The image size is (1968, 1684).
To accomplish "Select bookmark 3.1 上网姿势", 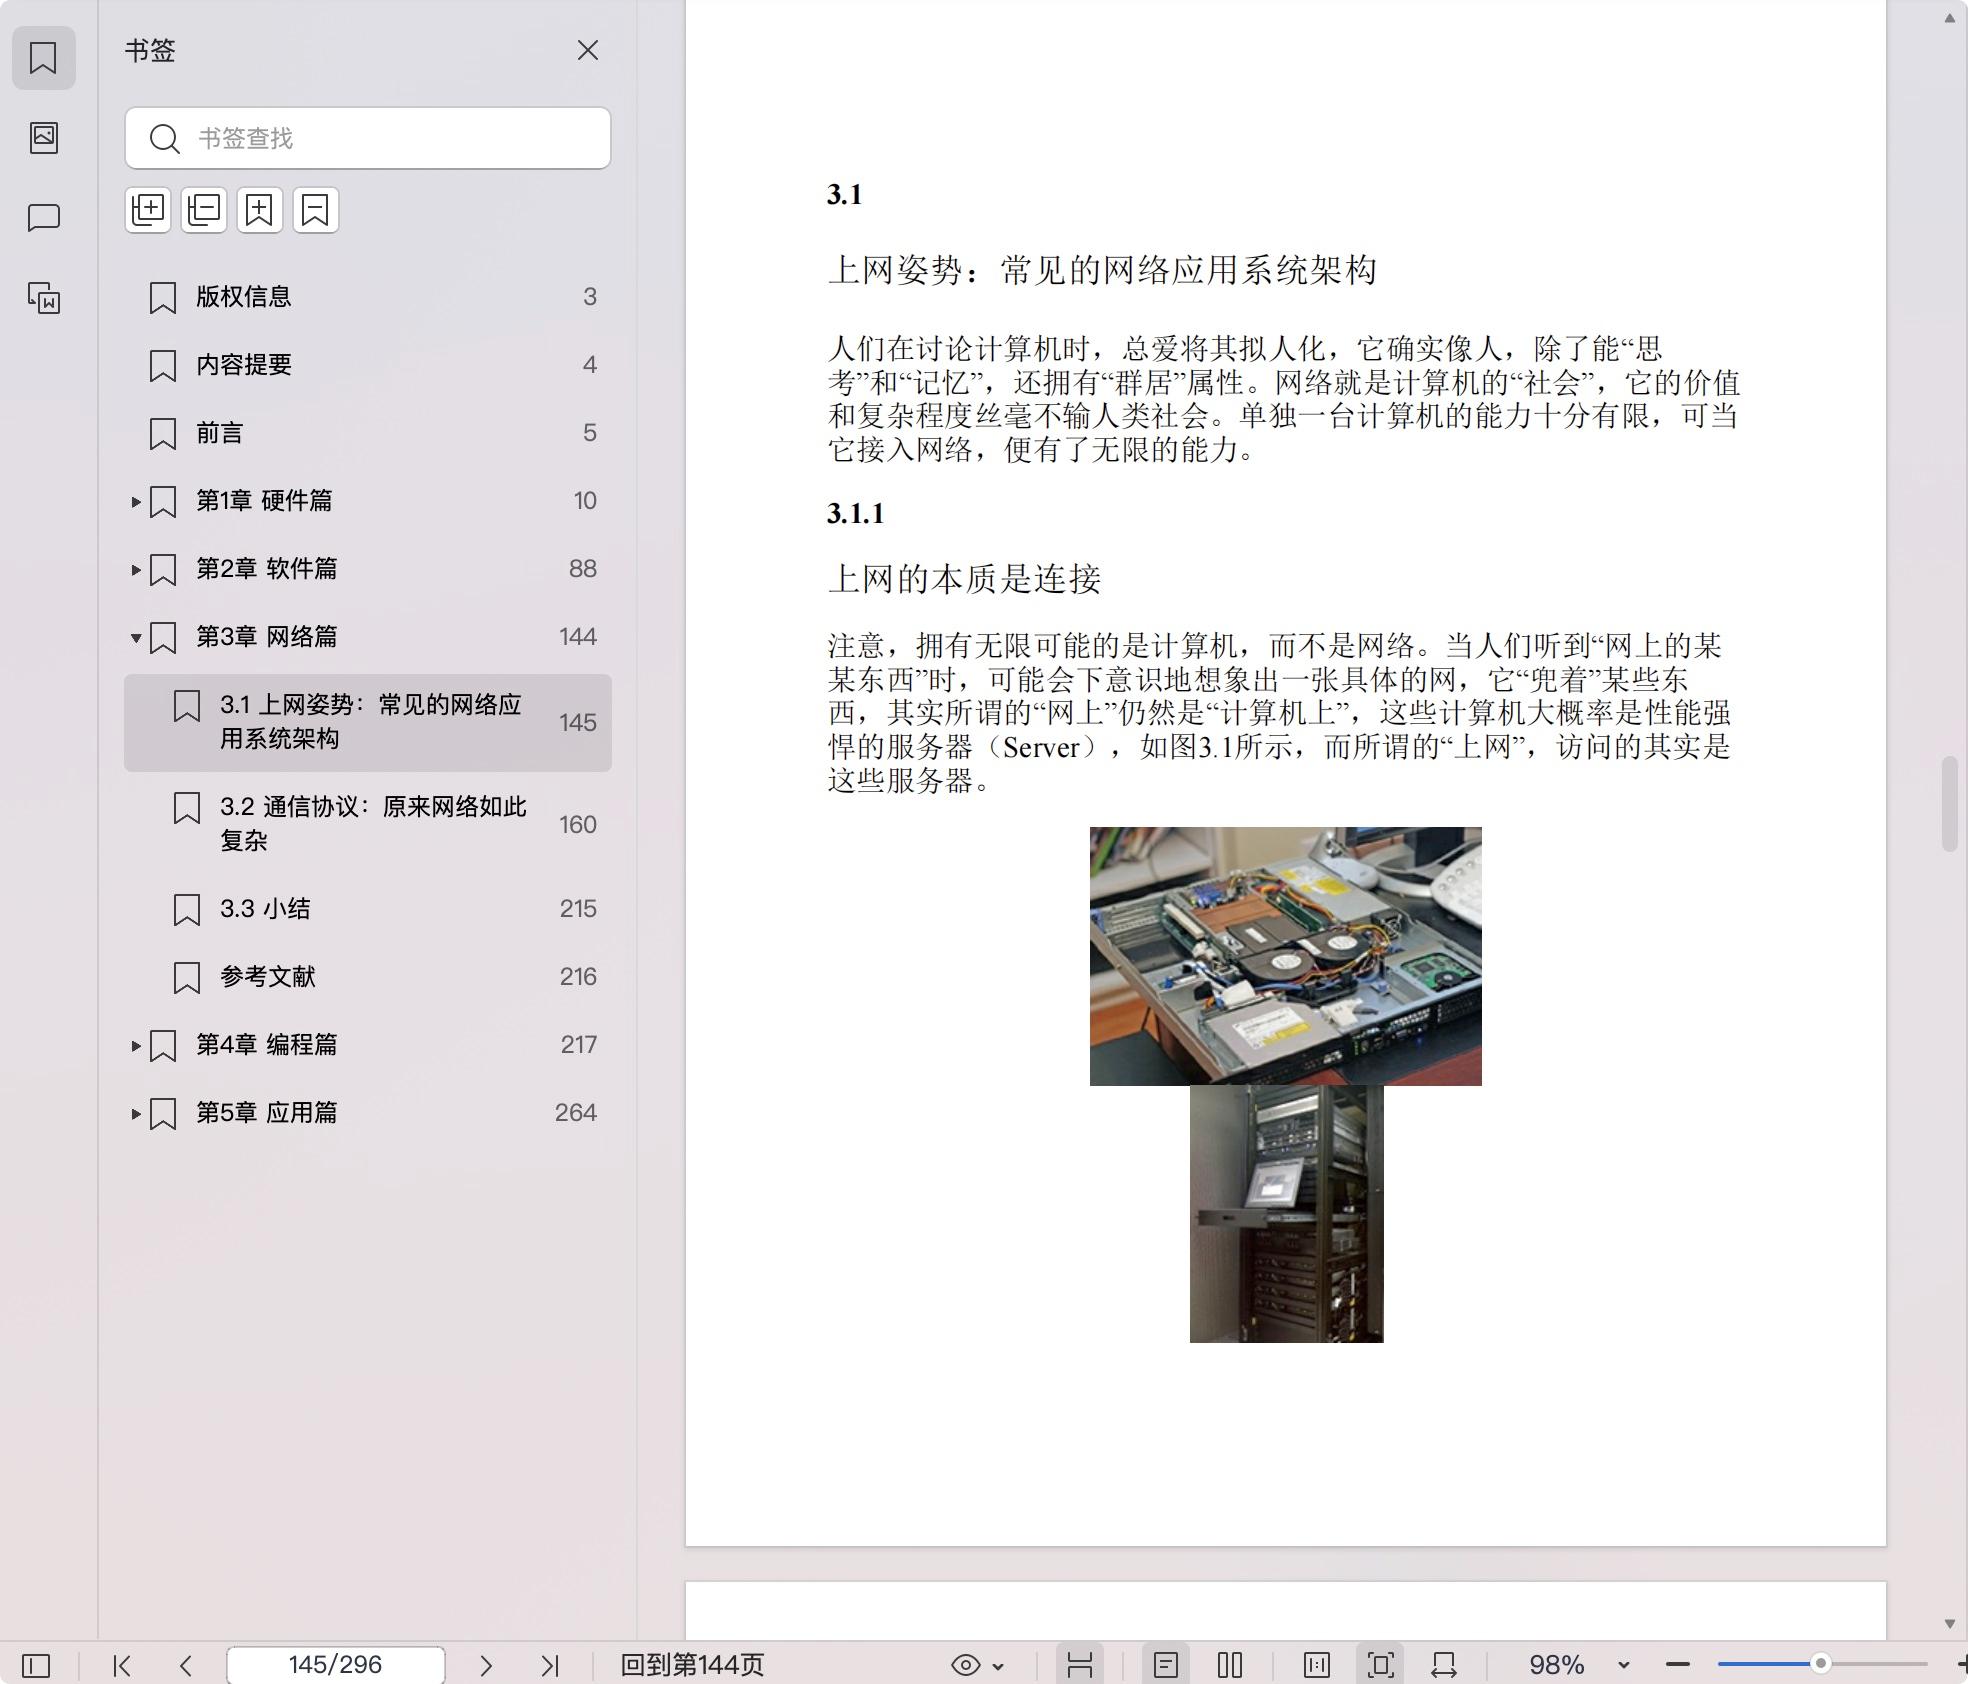I will point(368,722).
